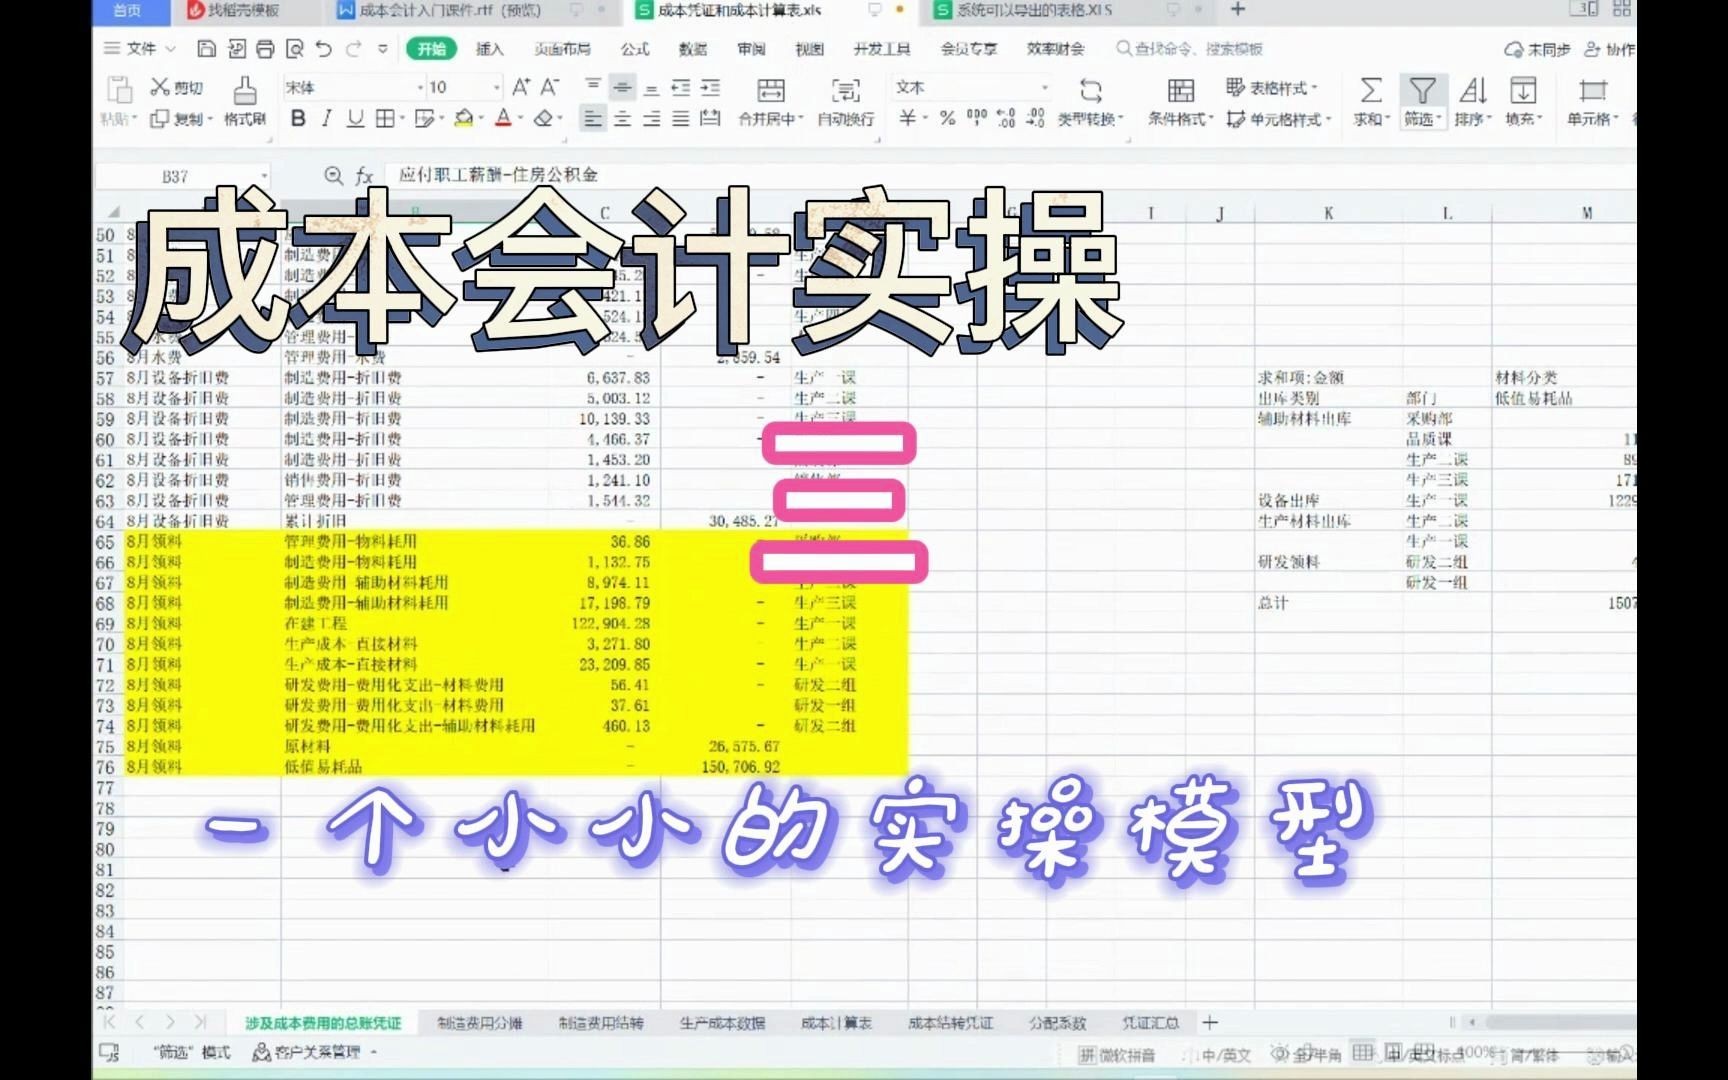
Task: Expand the Paste (粘贴) dropdown arrow
Action: click(x=133, y=120)
